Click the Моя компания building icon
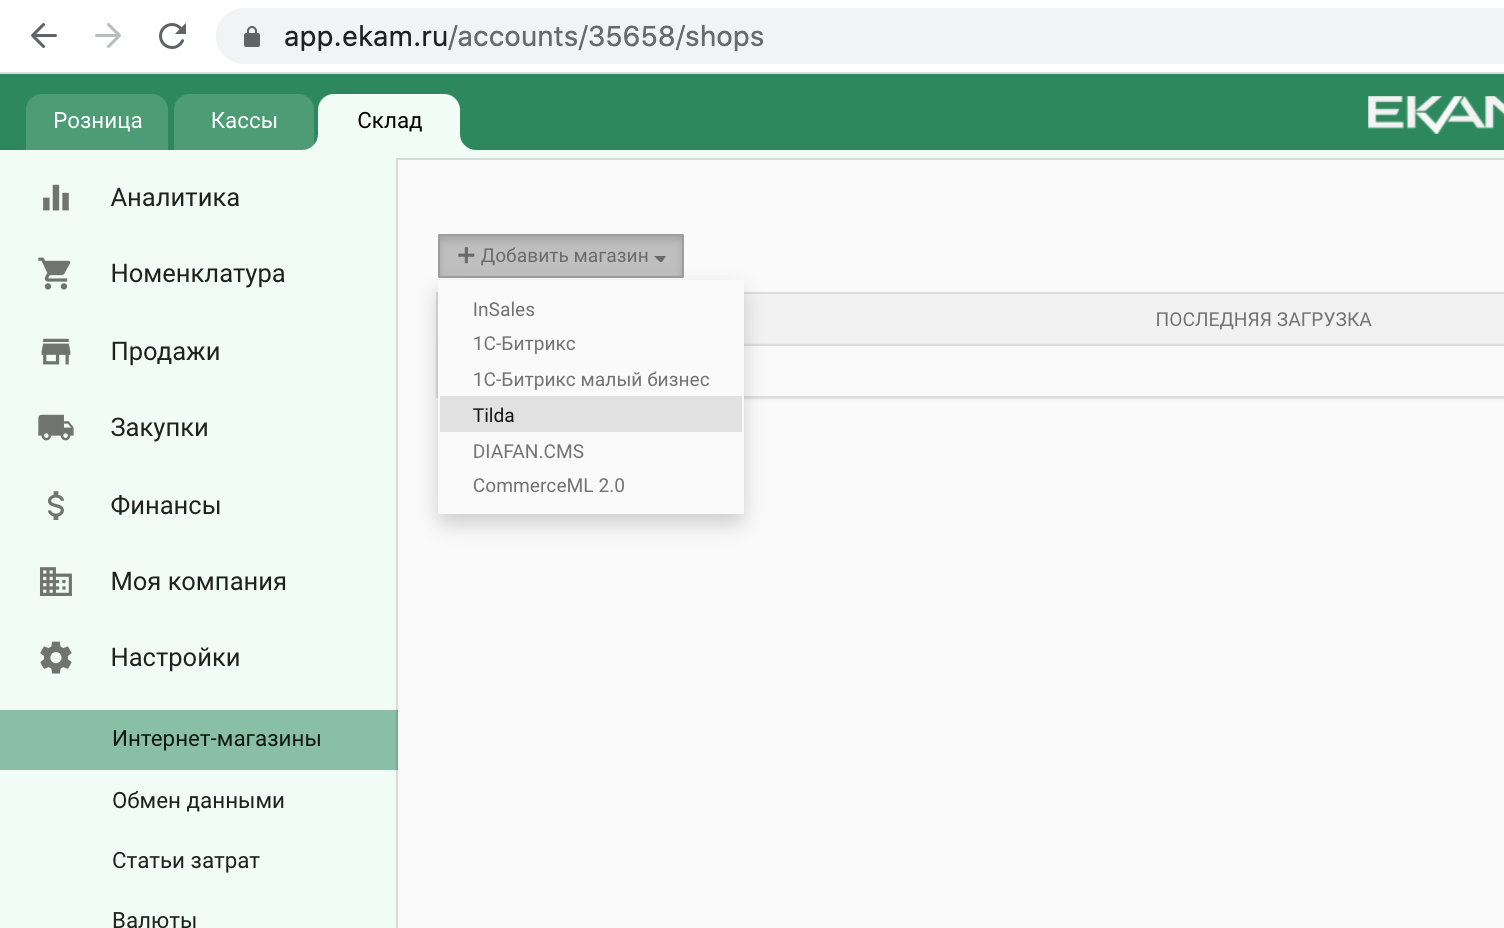This screenshot has height=928, width=1504. [56, 581]
